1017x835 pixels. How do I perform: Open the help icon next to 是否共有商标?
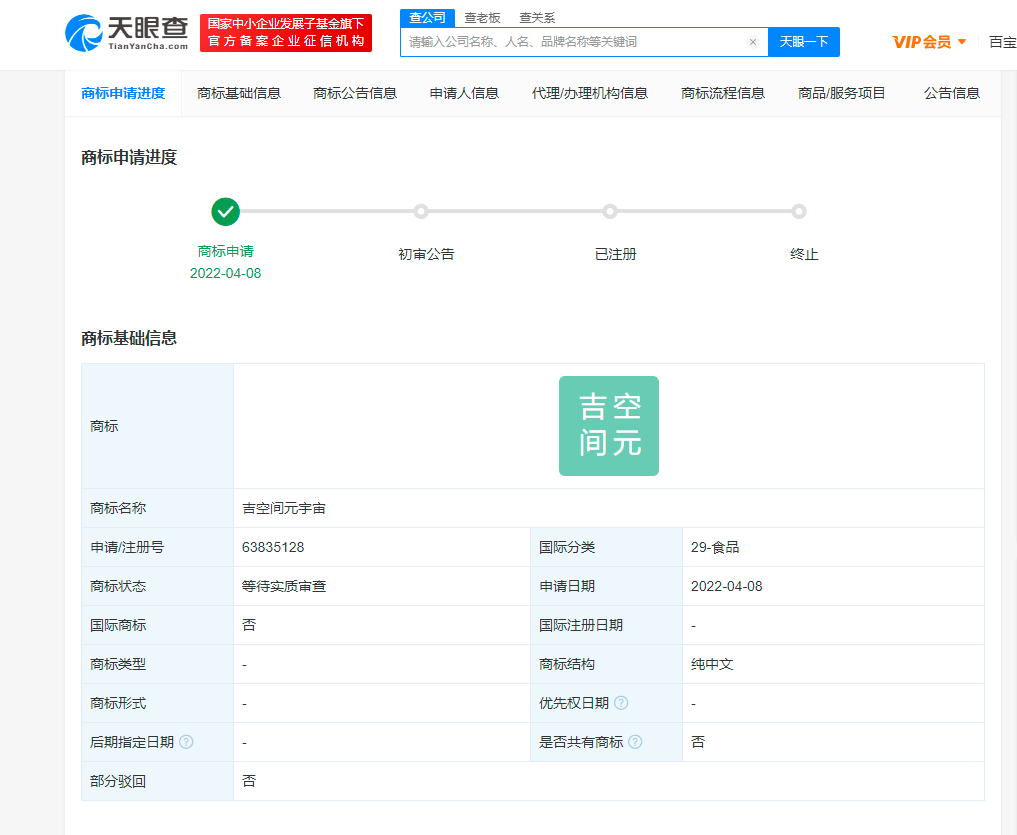pos(636,742)
